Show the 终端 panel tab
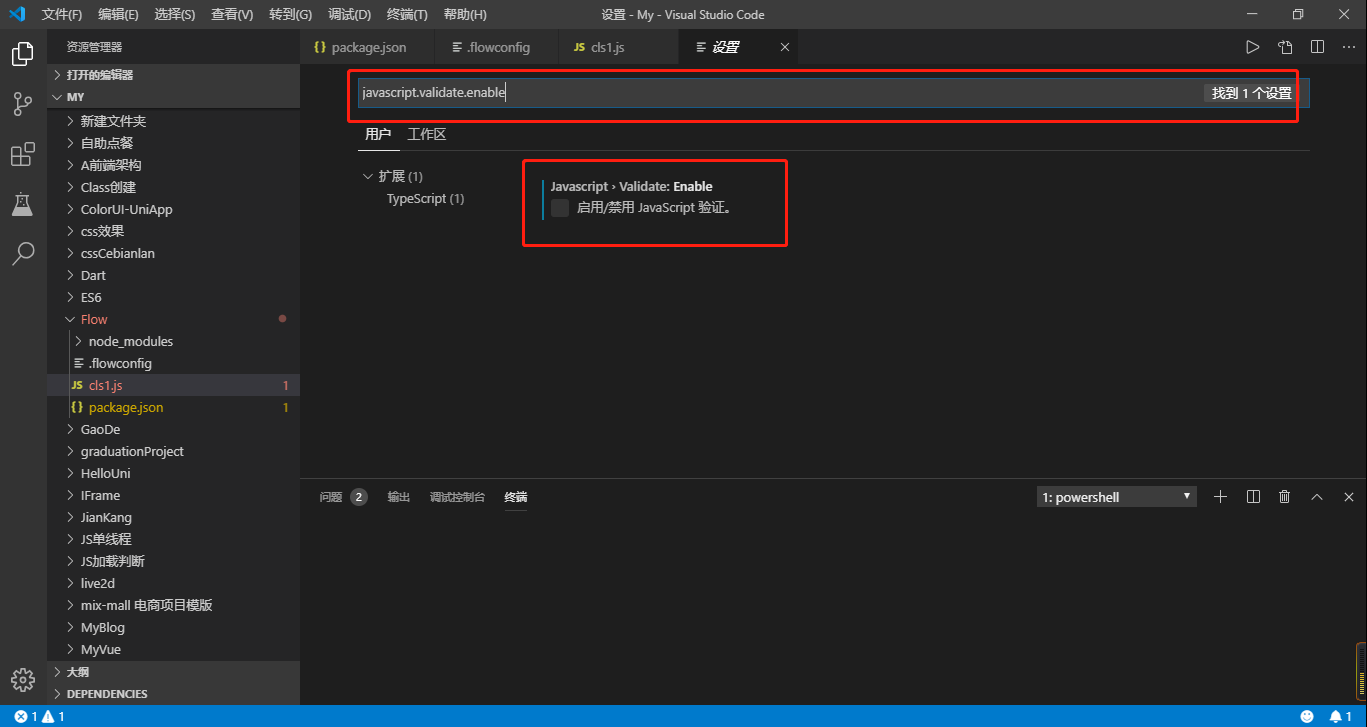The image size is (1367, 727). (516, 497)
